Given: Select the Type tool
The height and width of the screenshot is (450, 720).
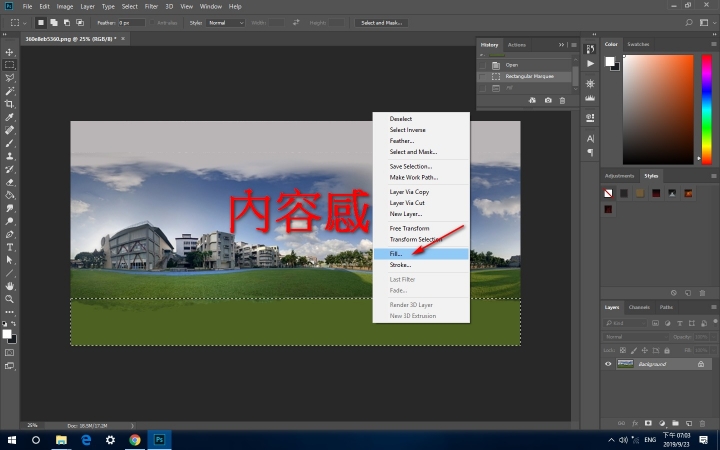Looking at the screenshot, I should tap(10, 246).
